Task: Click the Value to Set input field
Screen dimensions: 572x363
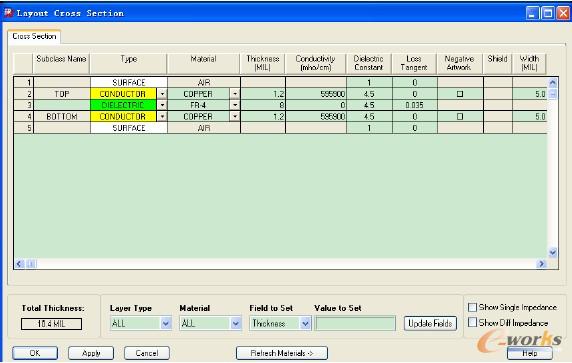Action: click(355, 323)
